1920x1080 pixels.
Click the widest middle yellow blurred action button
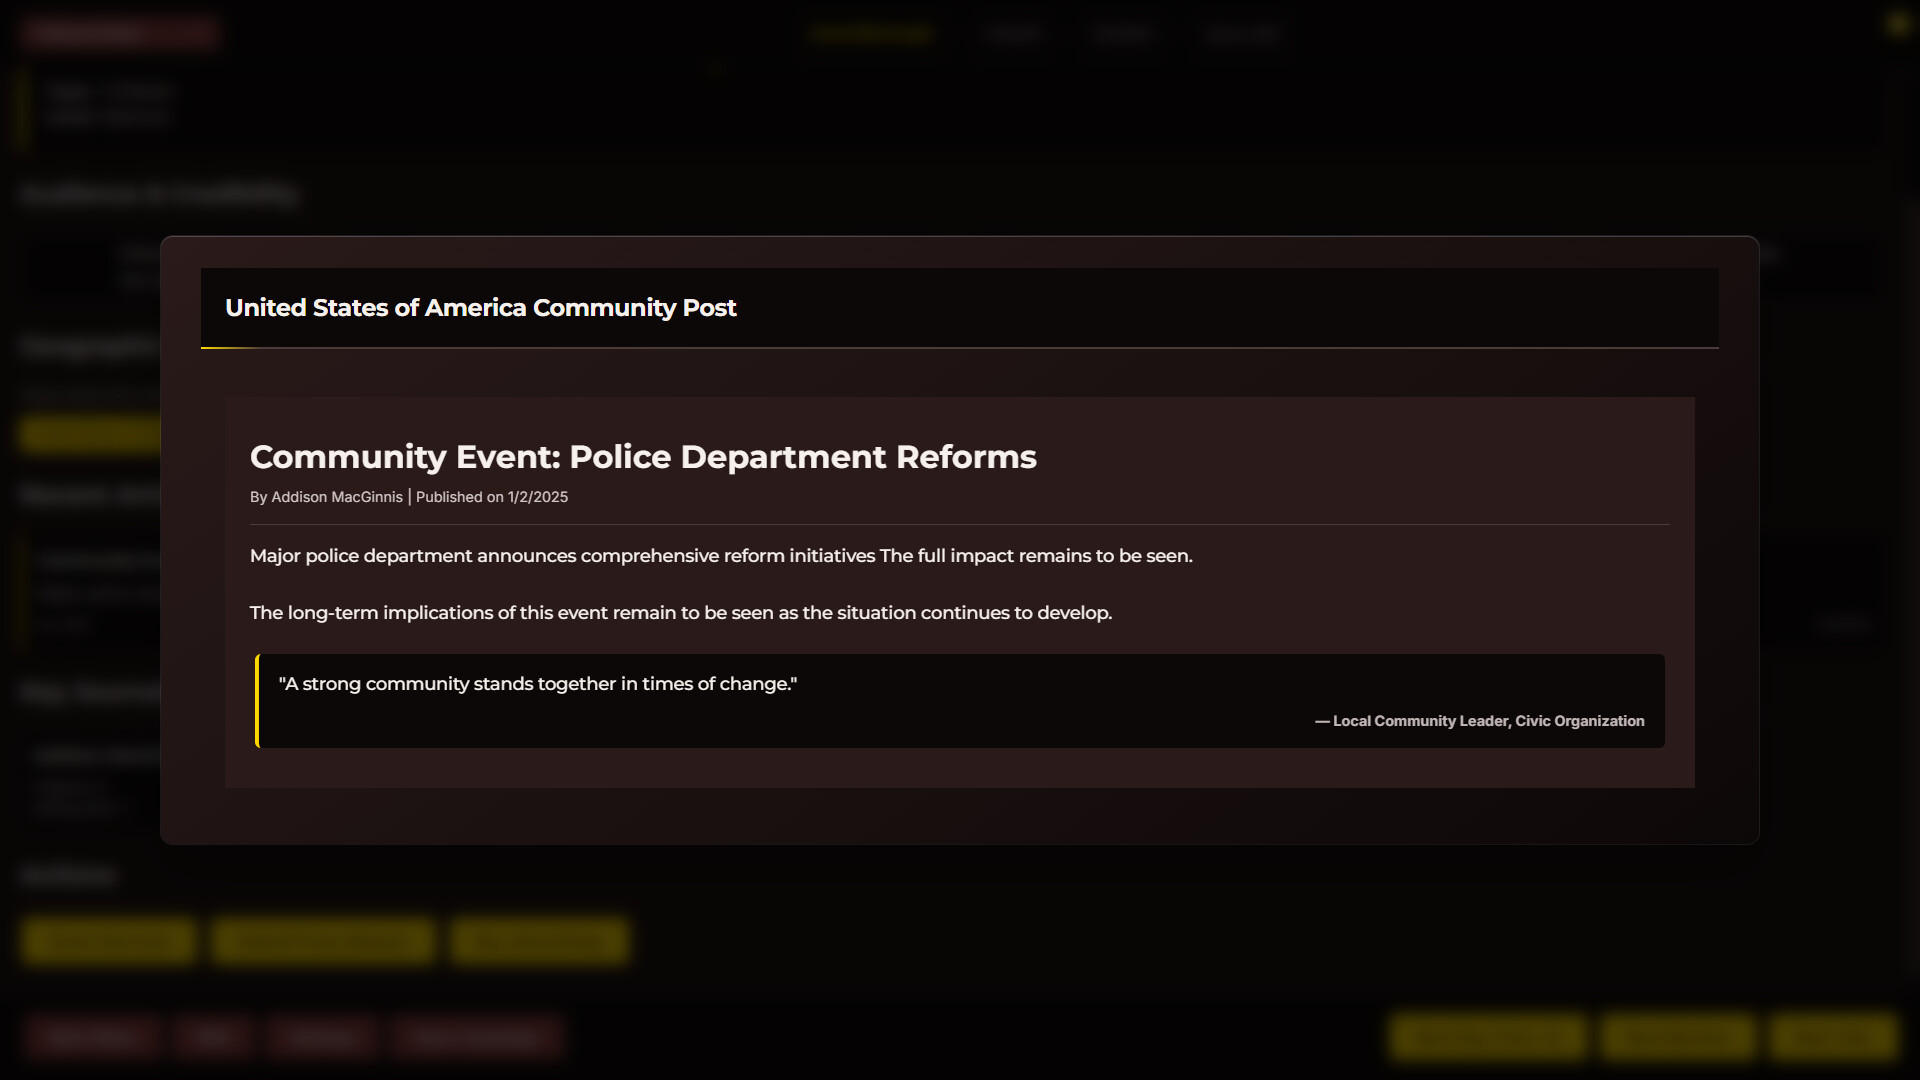322,941
